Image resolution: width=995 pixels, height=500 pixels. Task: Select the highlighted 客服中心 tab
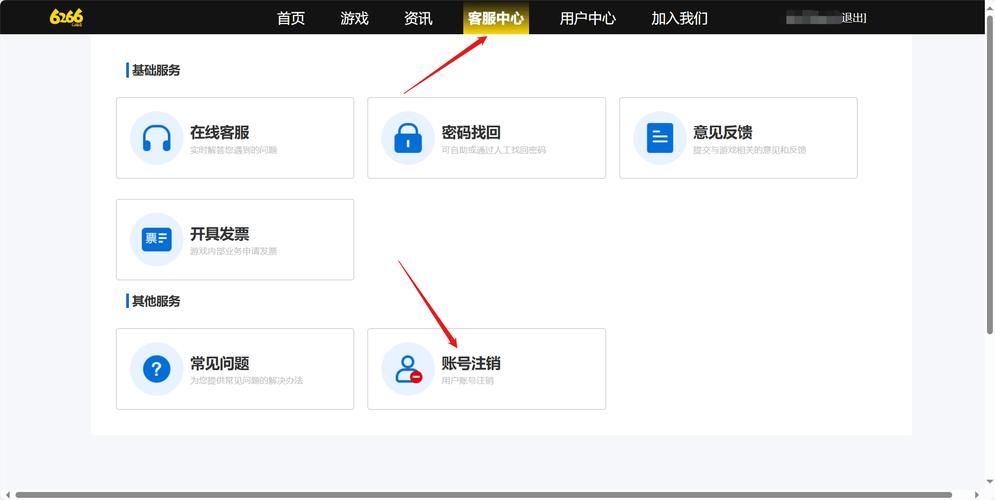(x=495, y=18)
